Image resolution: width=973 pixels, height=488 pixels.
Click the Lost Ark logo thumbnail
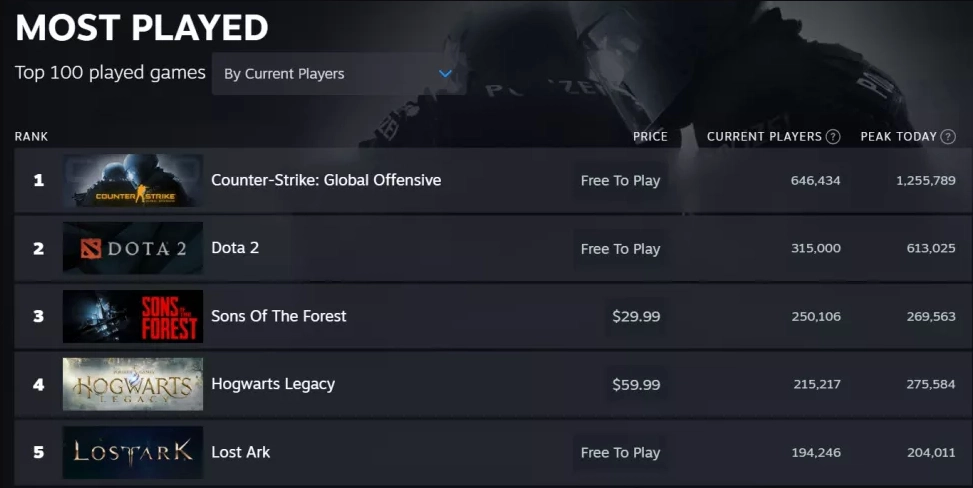point(133,452)
